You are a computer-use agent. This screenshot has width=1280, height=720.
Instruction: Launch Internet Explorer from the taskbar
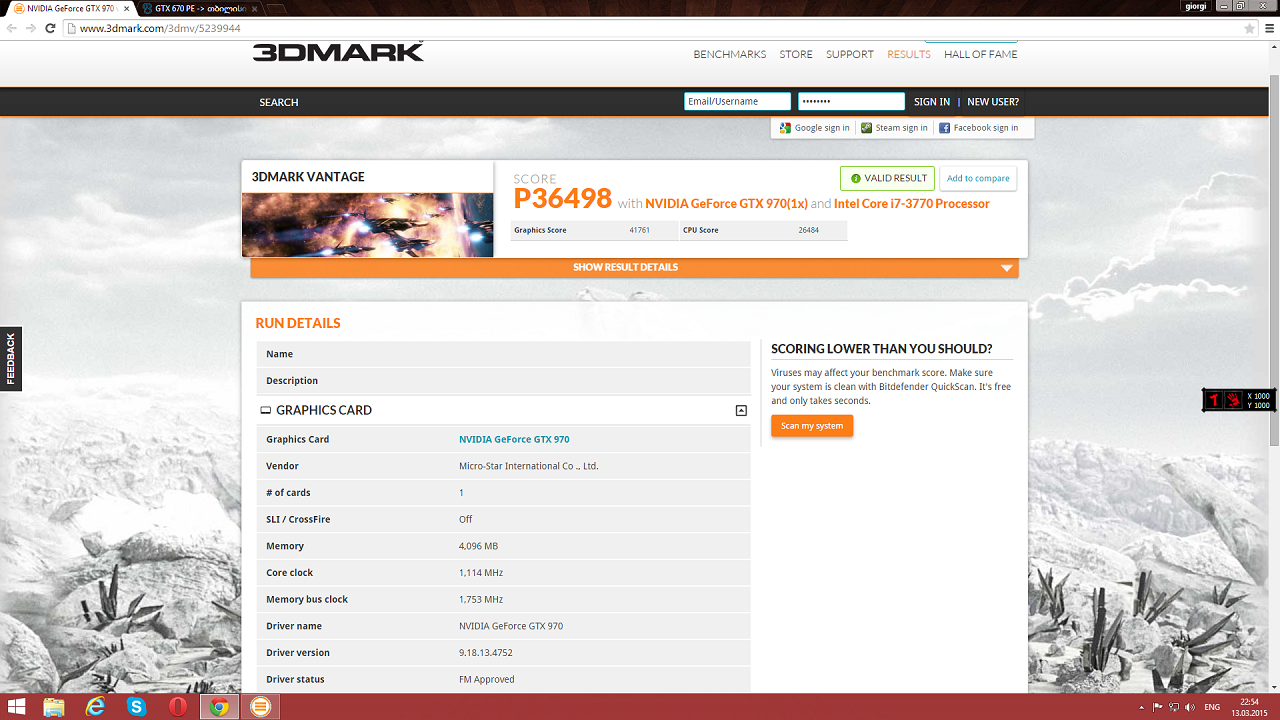(x=96, y=707)
